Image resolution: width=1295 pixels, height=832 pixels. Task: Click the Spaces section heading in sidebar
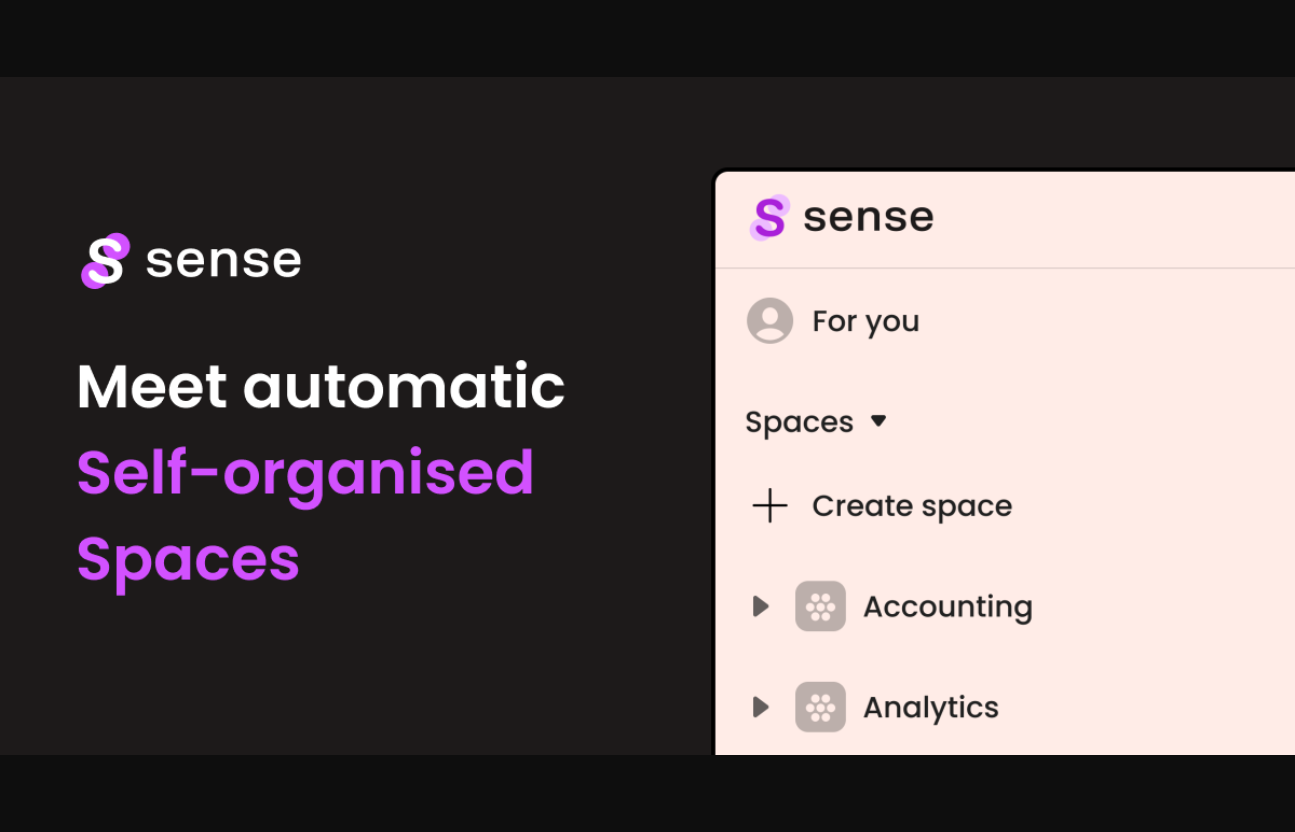coord(799,422)
